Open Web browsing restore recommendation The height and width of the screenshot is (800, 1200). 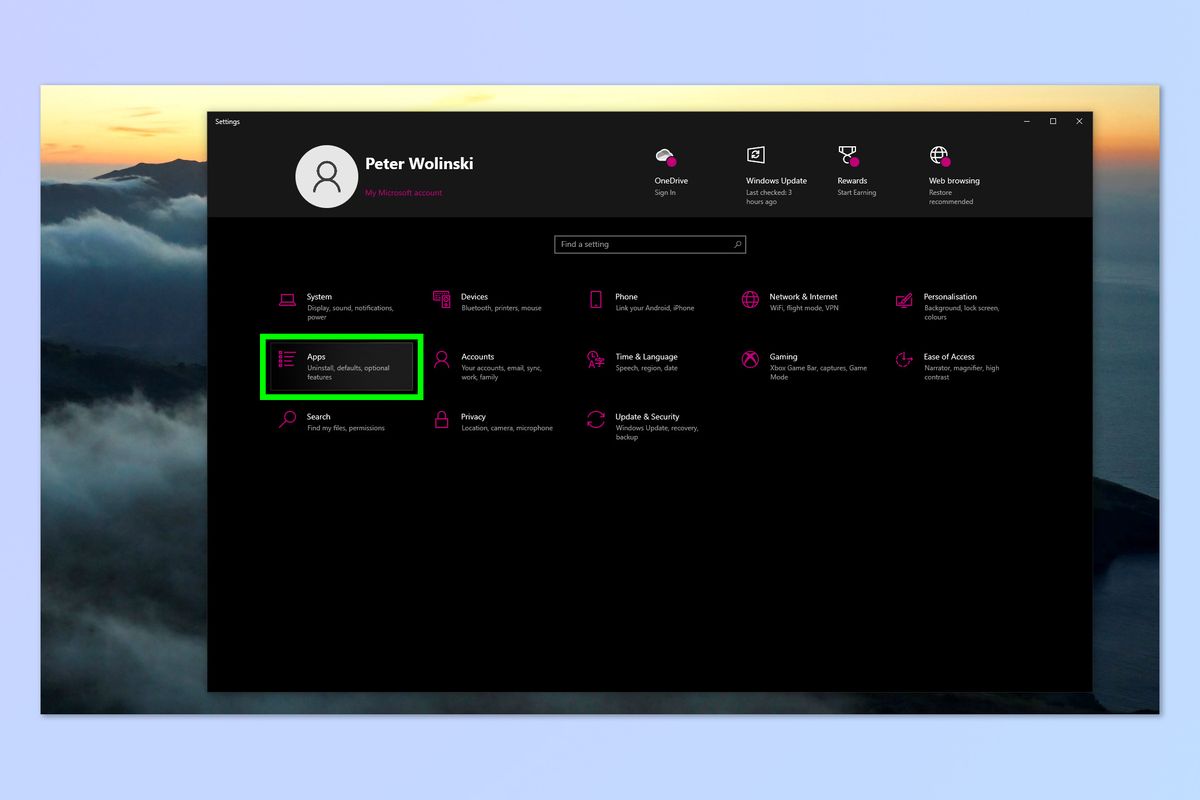[938, 156]
